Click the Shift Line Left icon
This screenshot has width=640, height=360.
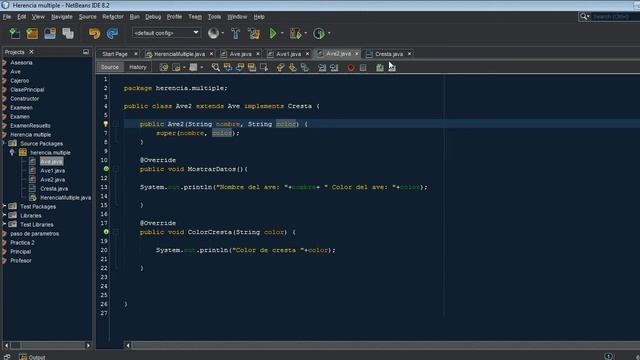tap(322, 67)
